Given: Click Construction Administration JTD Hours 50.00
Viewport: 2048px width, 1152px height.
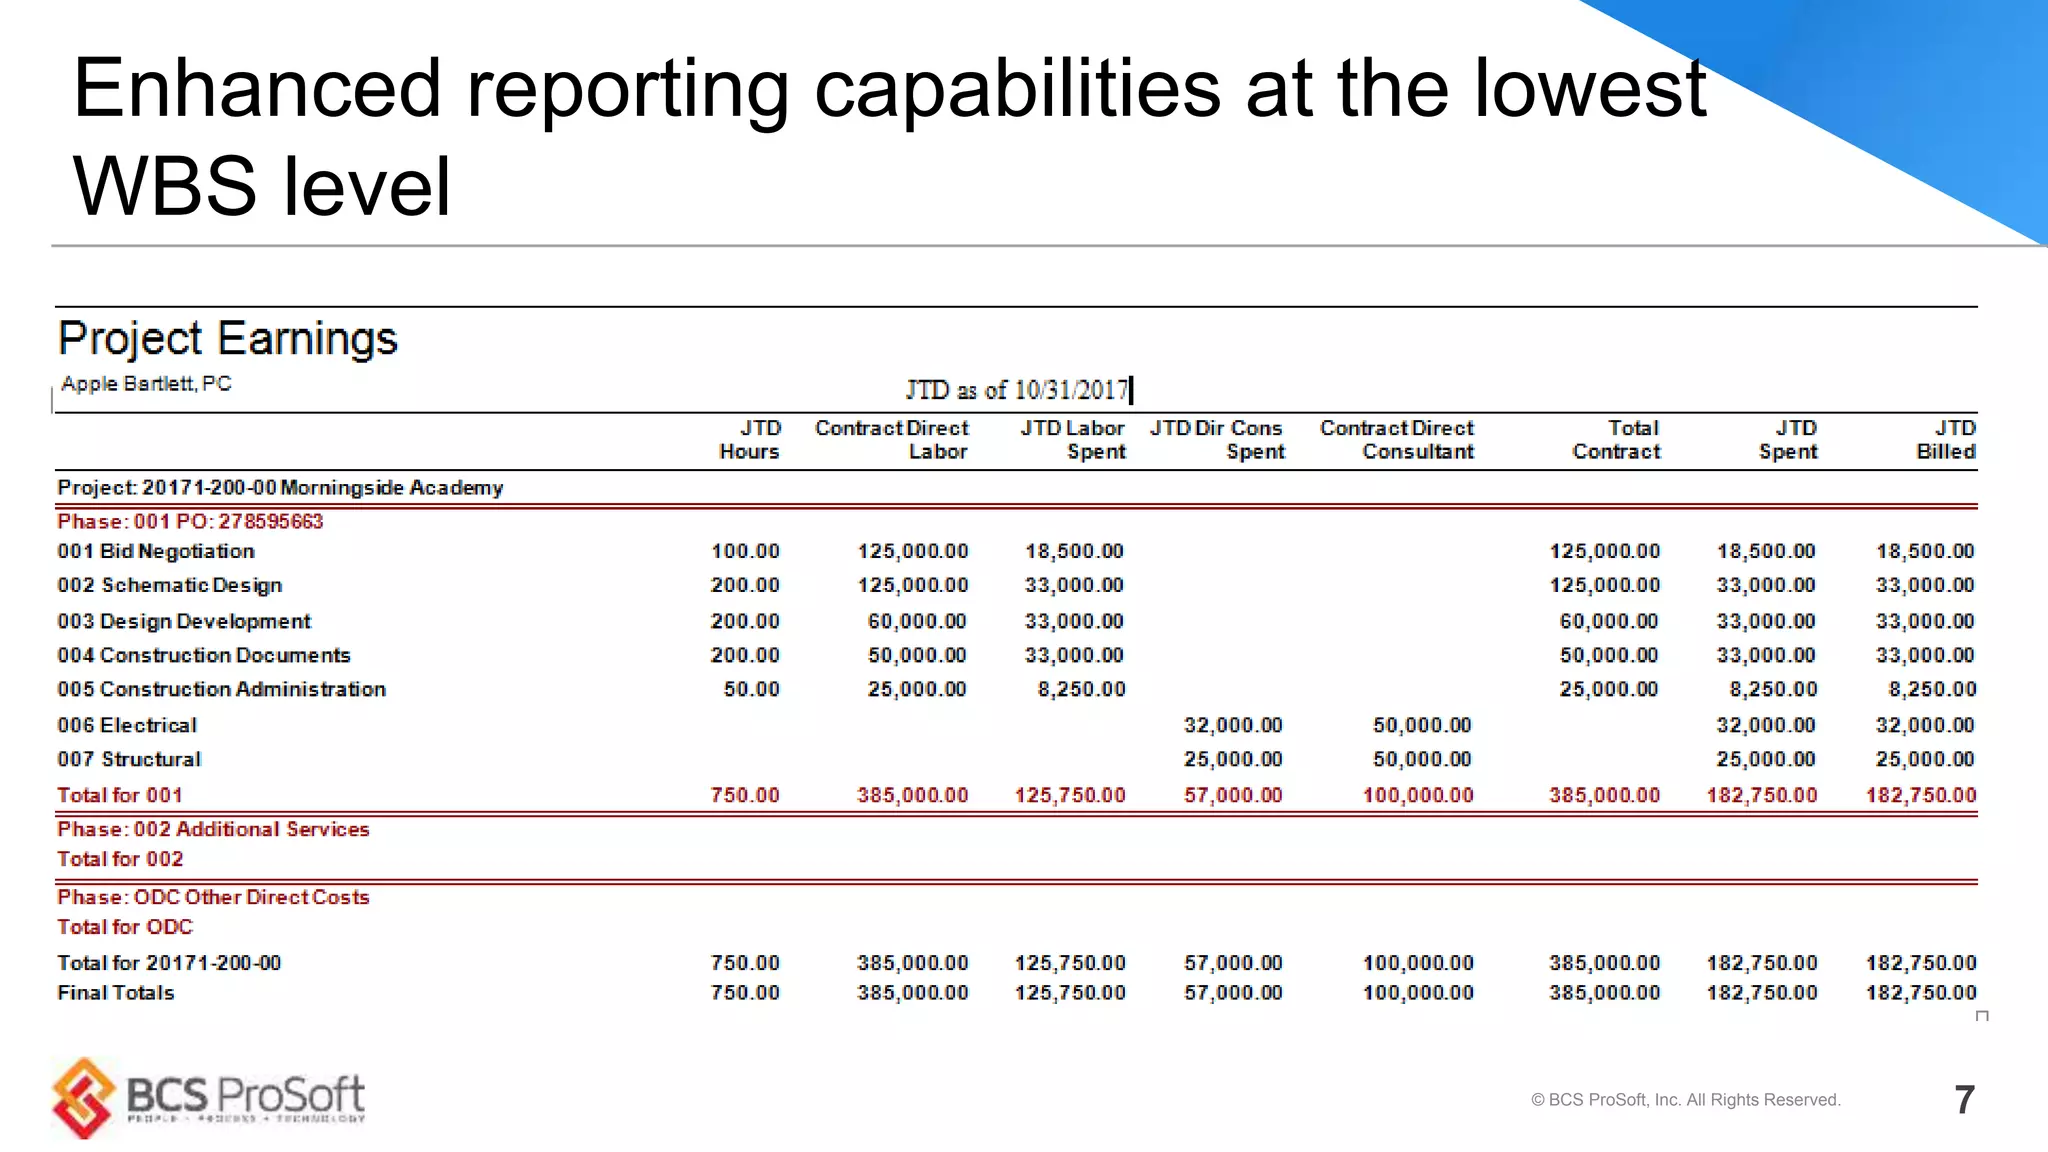Looking at the screenshot, I should click(x=752, y=690).
